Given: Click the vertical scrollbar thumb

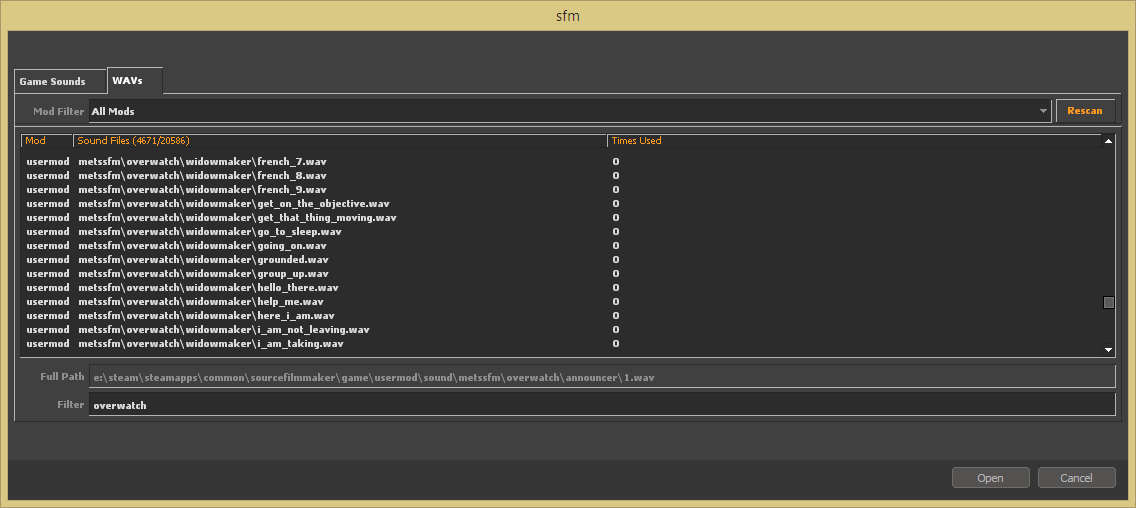Looking at the screenshot, I should tap(1108, 302).
